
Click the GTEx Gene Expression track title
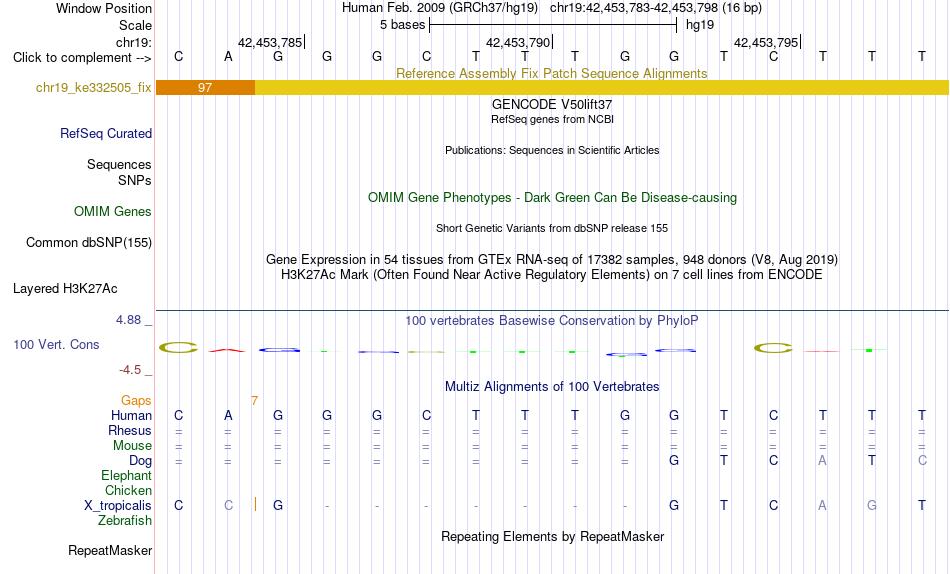(552, 259)
